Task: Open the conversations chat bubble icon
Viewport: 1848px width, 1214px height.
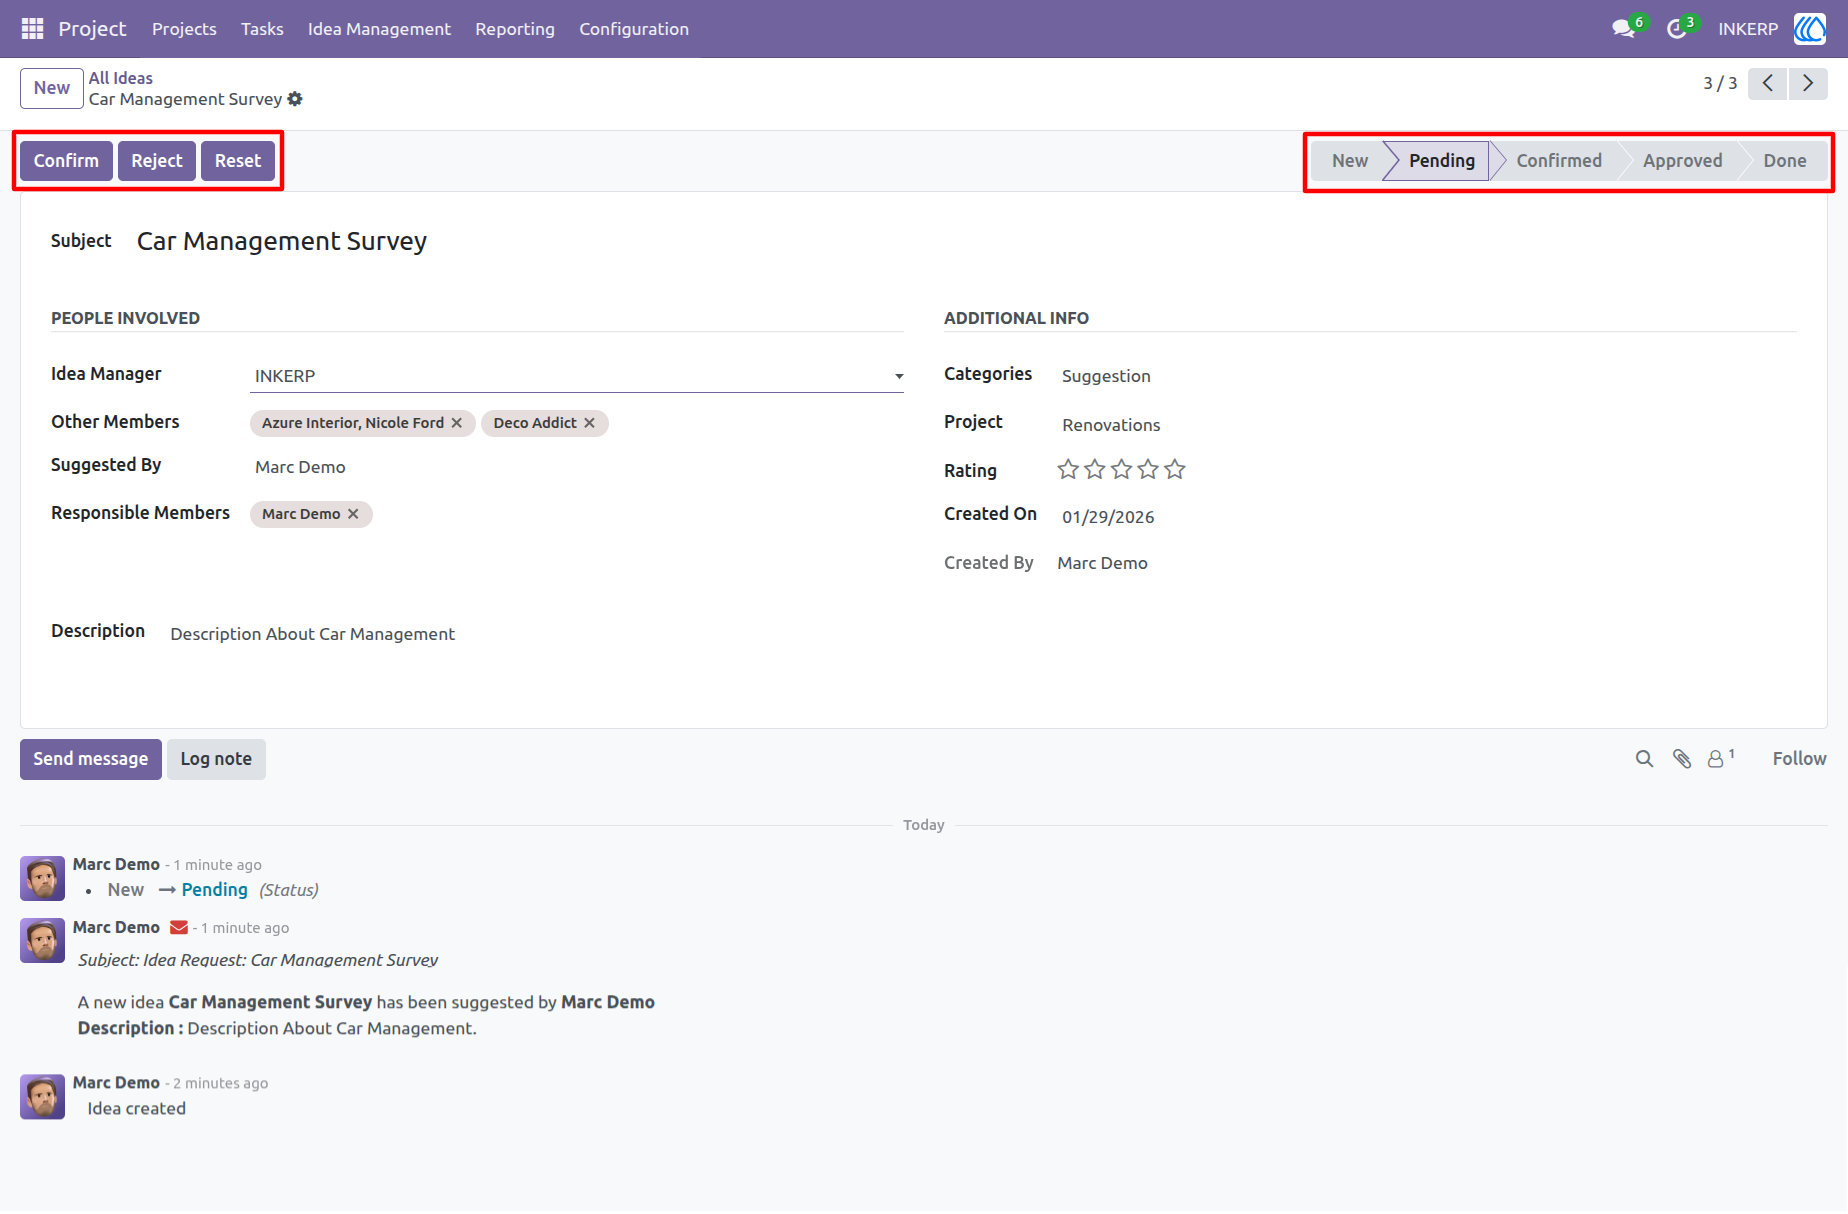Action: [1623, 29]
